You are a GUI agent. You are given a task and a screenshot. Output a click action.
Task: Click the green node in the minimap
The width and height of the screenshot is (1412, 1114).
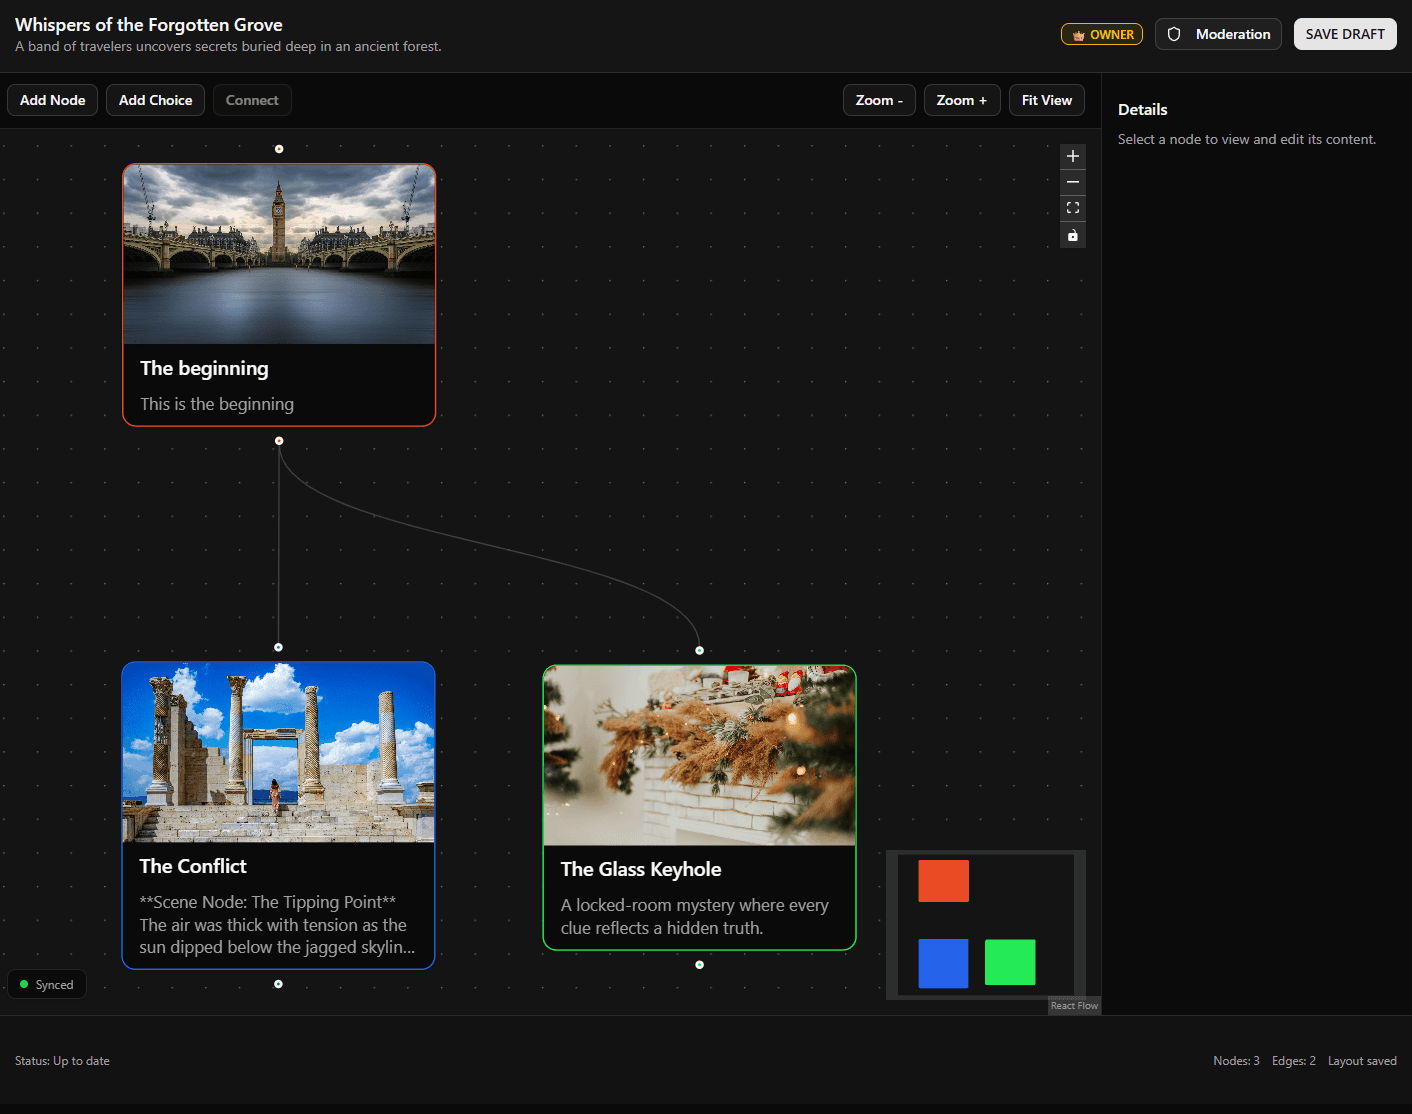[1009, 962]
